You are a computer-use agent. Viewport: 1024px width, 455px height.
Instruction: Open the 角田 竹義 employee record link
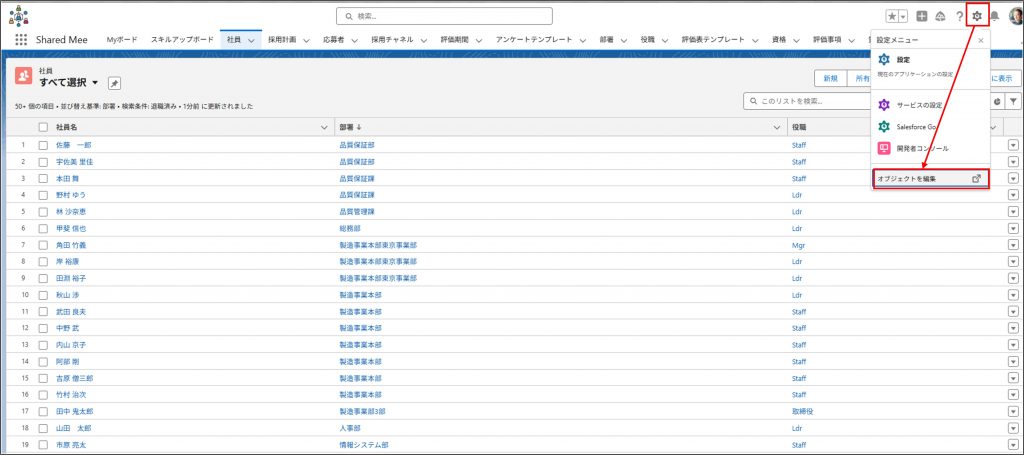pyautogui.click(x=71, y=245)
